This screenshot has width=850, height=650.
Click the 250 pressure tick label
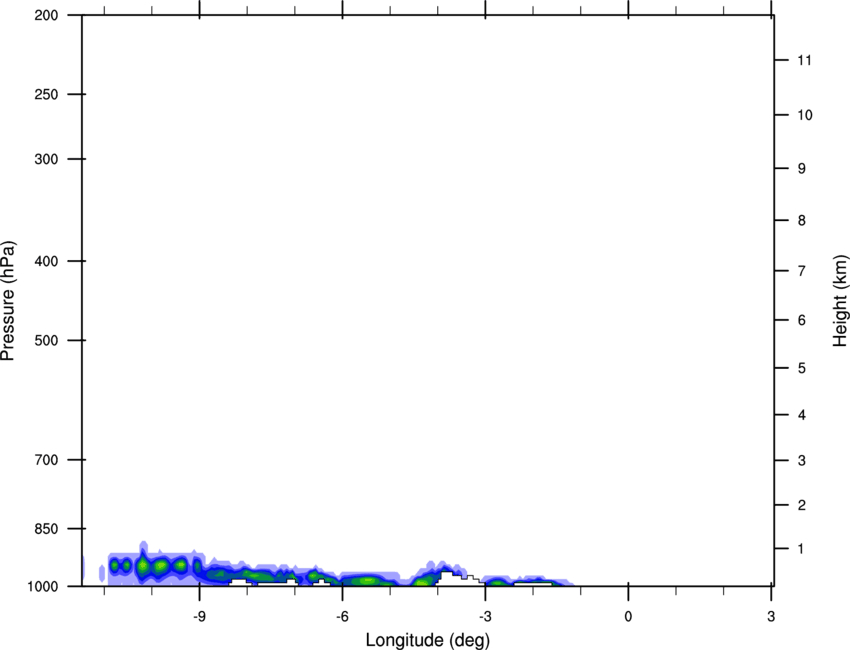click(46, 94)
